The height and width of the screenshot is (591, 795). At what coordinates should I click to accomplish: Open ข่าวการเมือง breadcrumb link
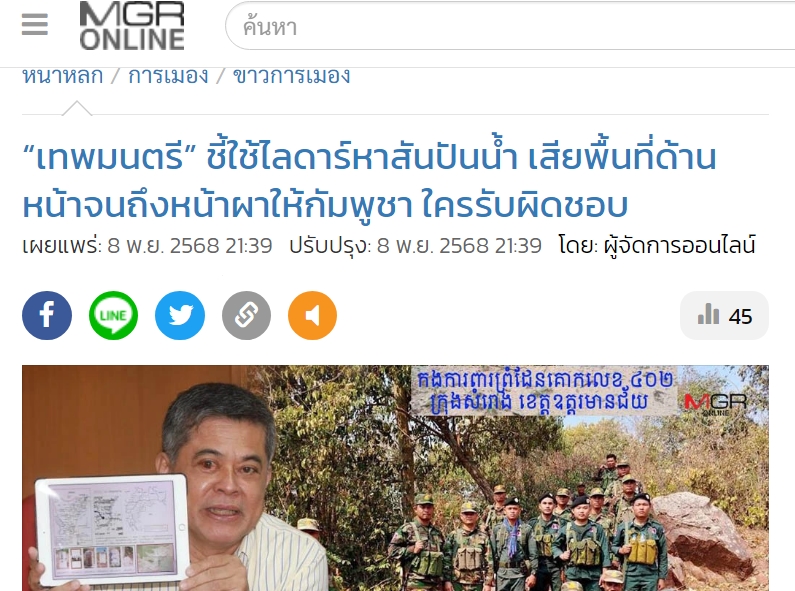(292, 76)
